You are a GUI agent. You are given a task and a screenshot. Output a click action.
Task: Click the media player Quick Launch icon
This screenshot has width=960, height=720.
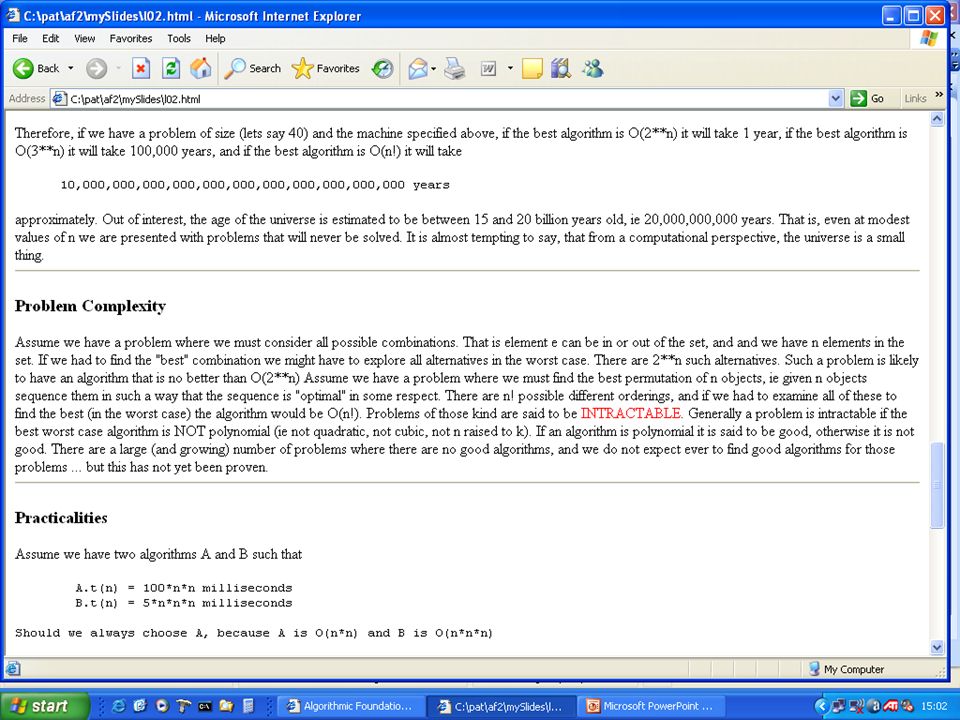pyautogui.click(x=162, y=706)
